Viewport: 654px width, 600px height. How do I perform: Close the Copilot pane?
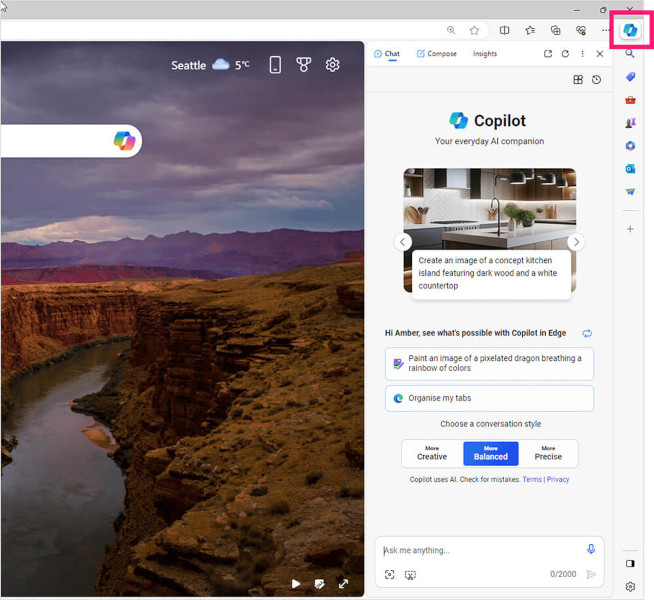click(x=600, y=54)
